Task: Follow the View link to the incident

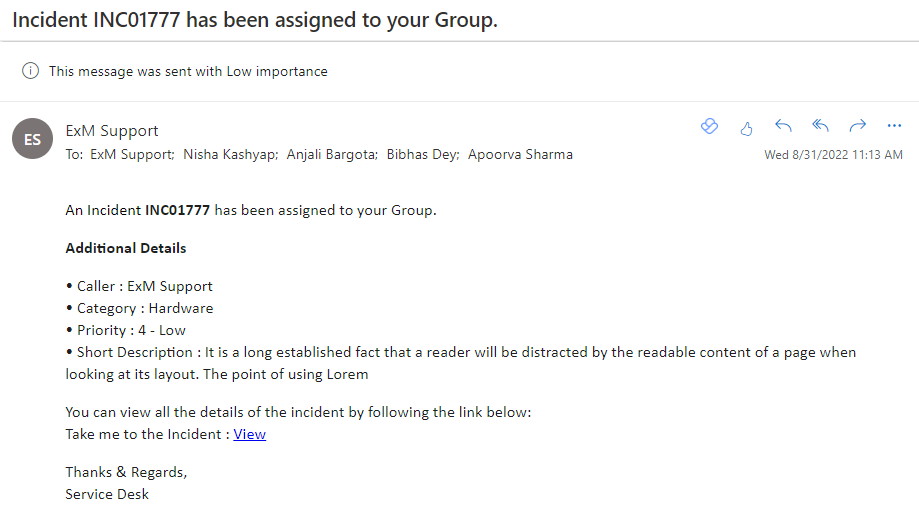Action: (250, 434)
